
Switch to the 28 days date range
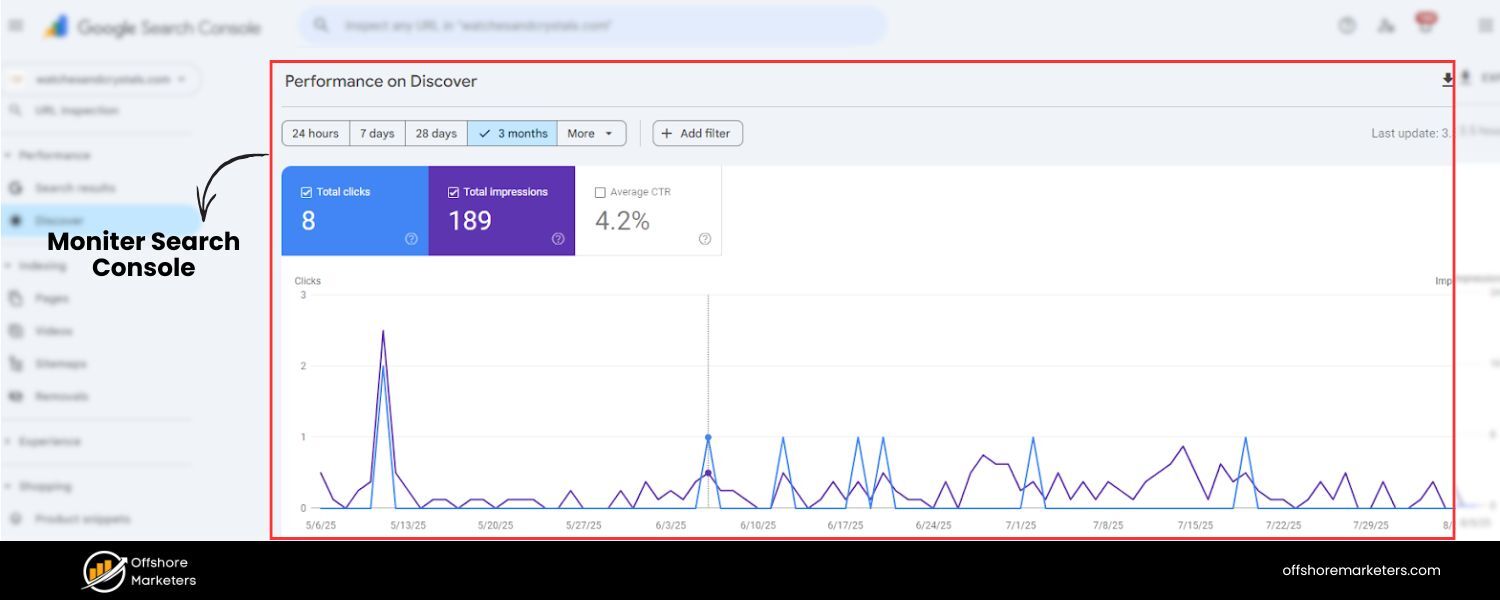coord(435,132)
